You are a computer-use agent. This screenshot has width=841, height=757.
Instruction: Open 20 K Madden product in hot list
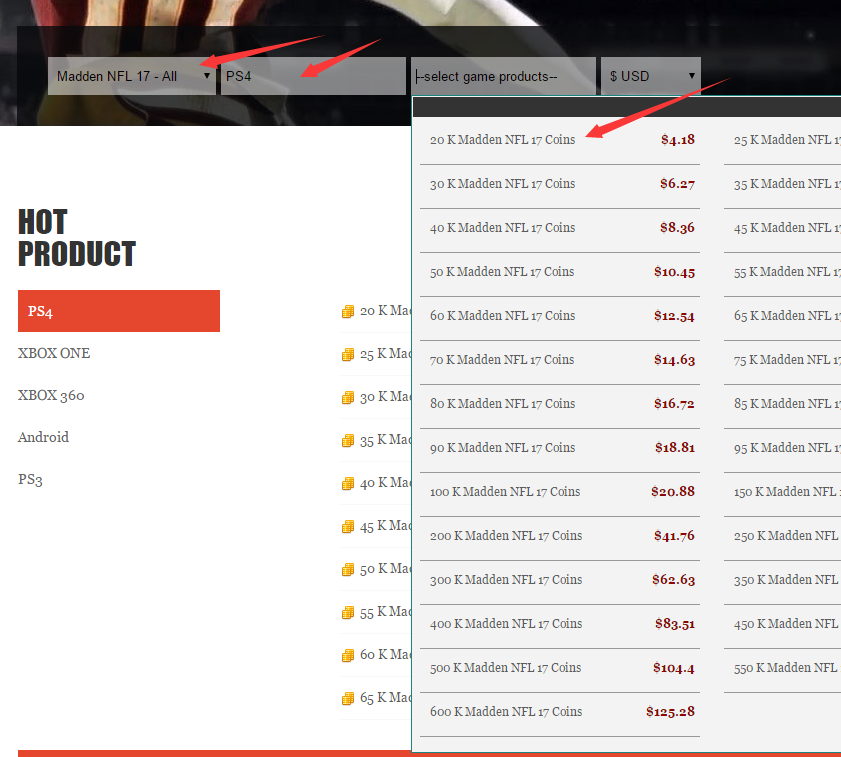tap(385, 311)
